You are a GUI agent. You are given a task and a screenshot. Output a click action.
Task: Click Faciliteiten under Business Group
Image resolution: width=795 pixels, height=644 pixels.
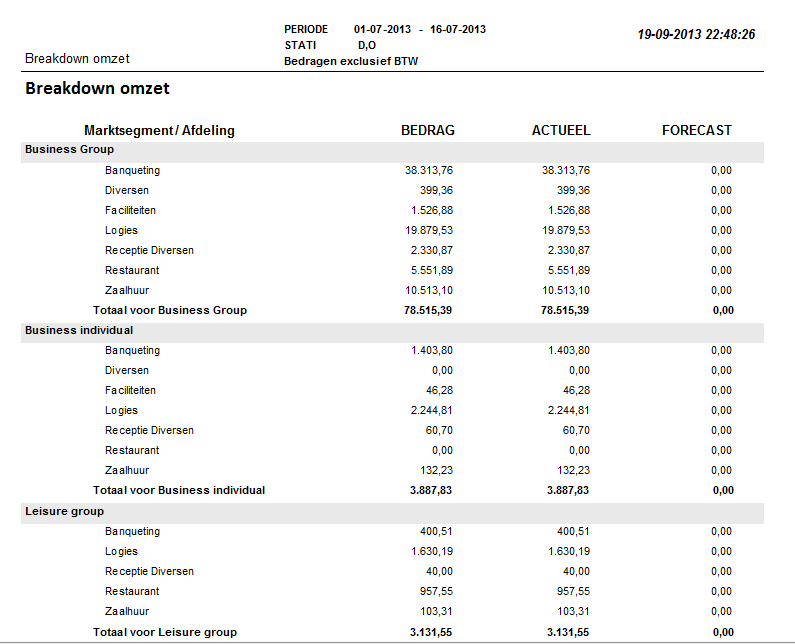click(x=130, y=210)
